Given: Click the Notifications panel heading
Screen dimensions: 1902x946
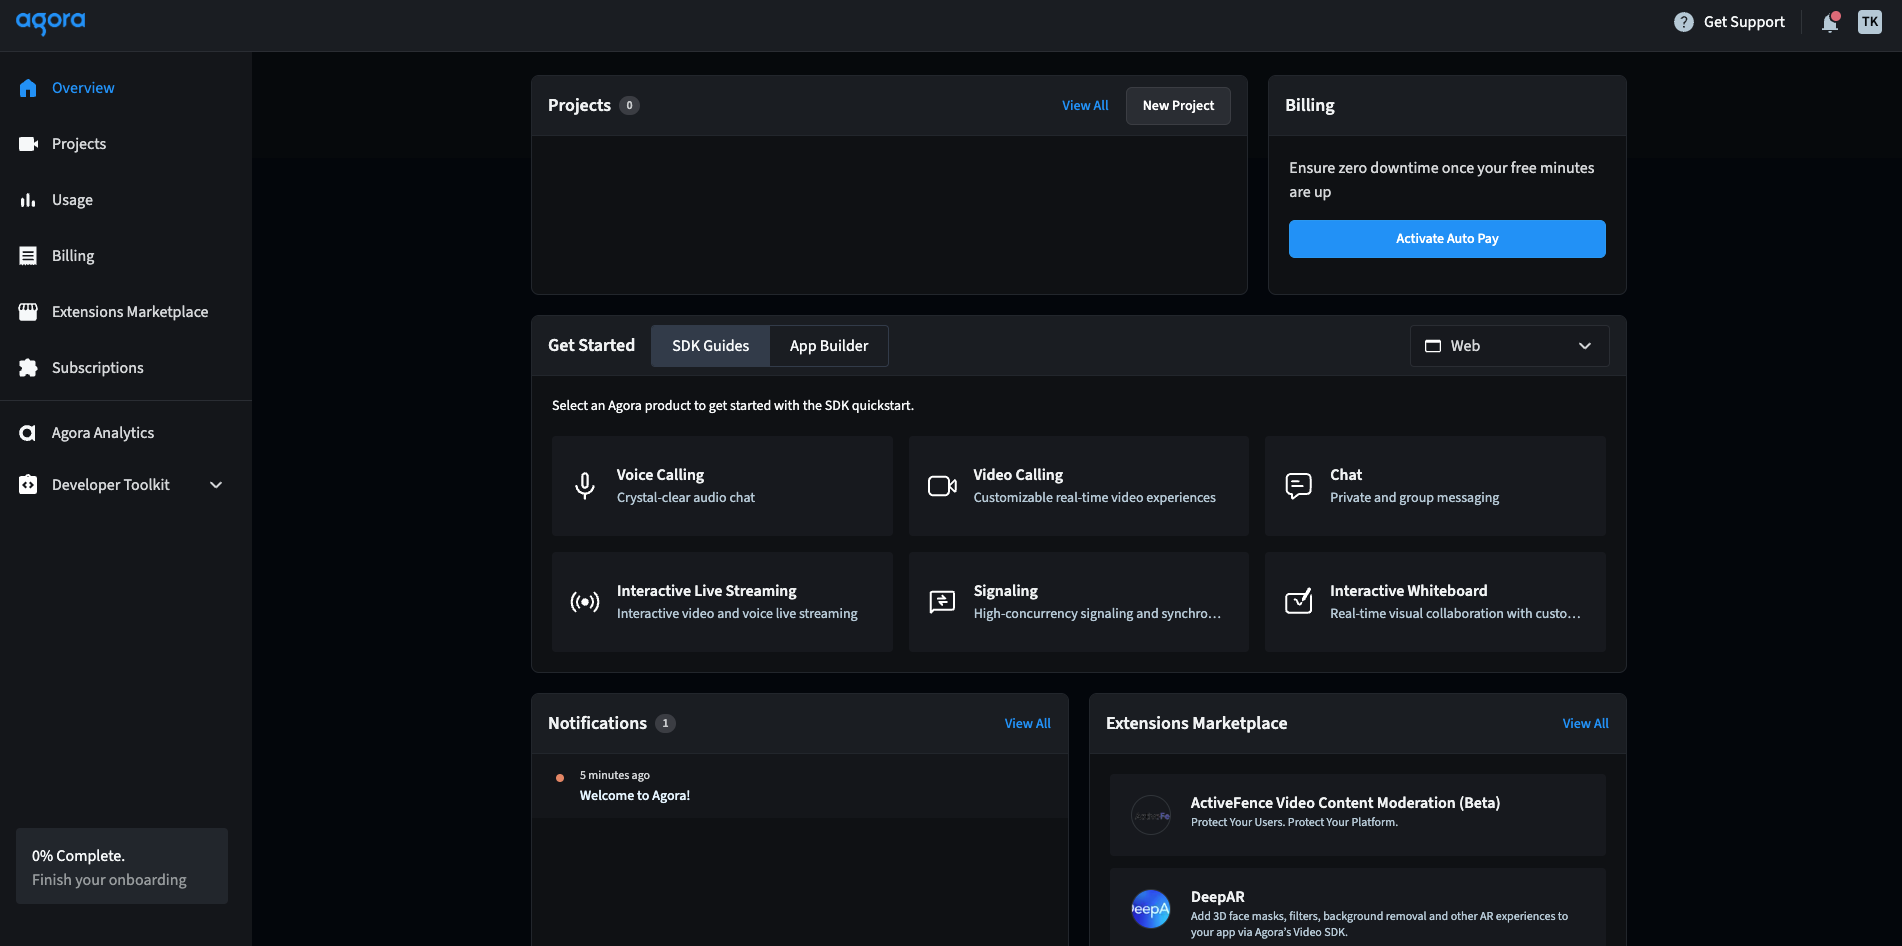Looking at the screenshot, I should (x=597, y=724).
